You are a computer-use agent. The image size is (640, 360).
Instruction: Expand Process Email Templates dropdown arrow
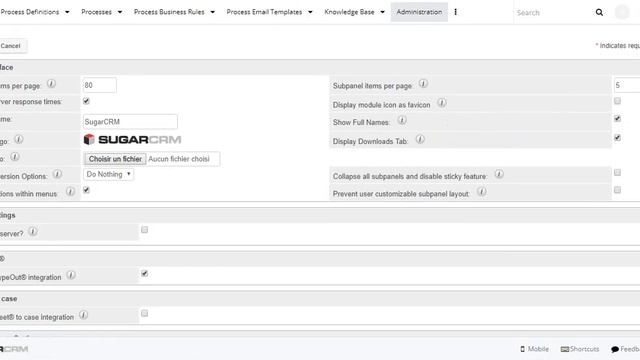pyautogui.click(x=310, y=12)
